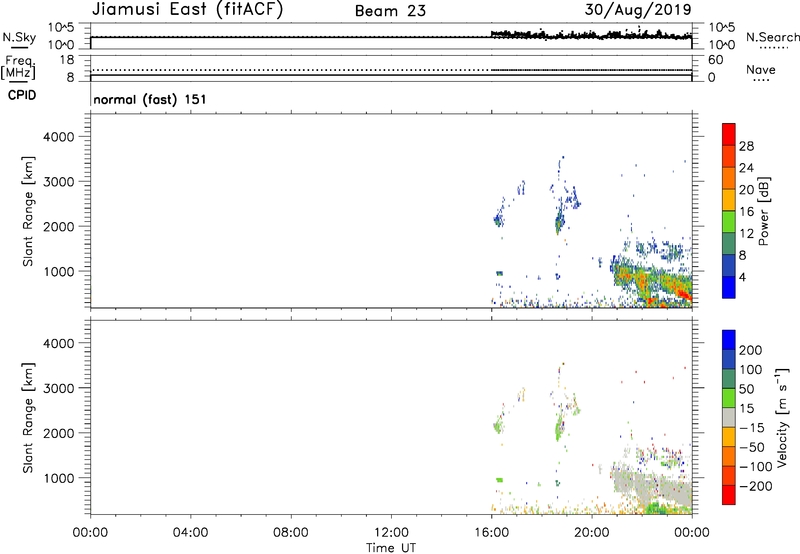
Task: Click the '2000' tick on velocity panel
Action: (x=58, y=433)
